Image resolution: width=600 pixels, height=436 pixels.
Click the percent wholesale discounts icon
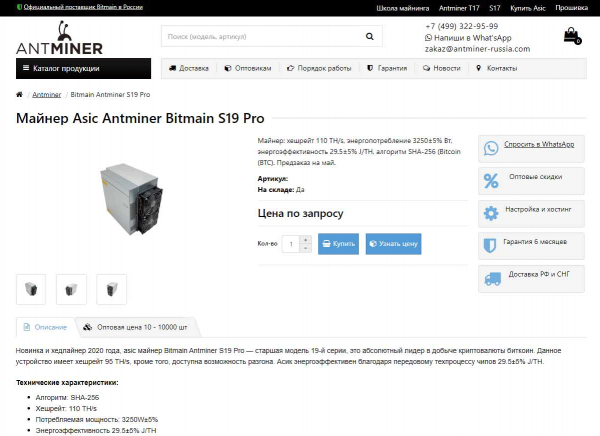click(491, 181)
